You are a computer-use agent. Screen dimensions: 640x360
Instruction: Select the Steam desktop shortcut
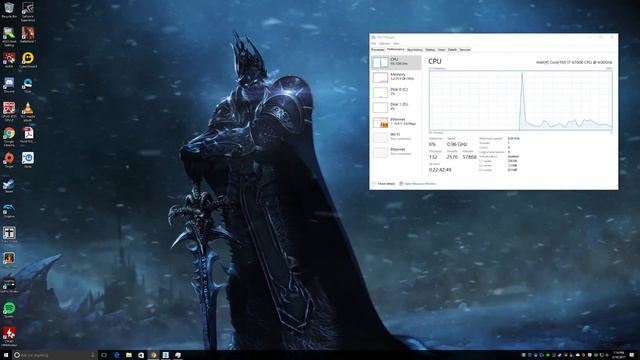coord(9,186)
